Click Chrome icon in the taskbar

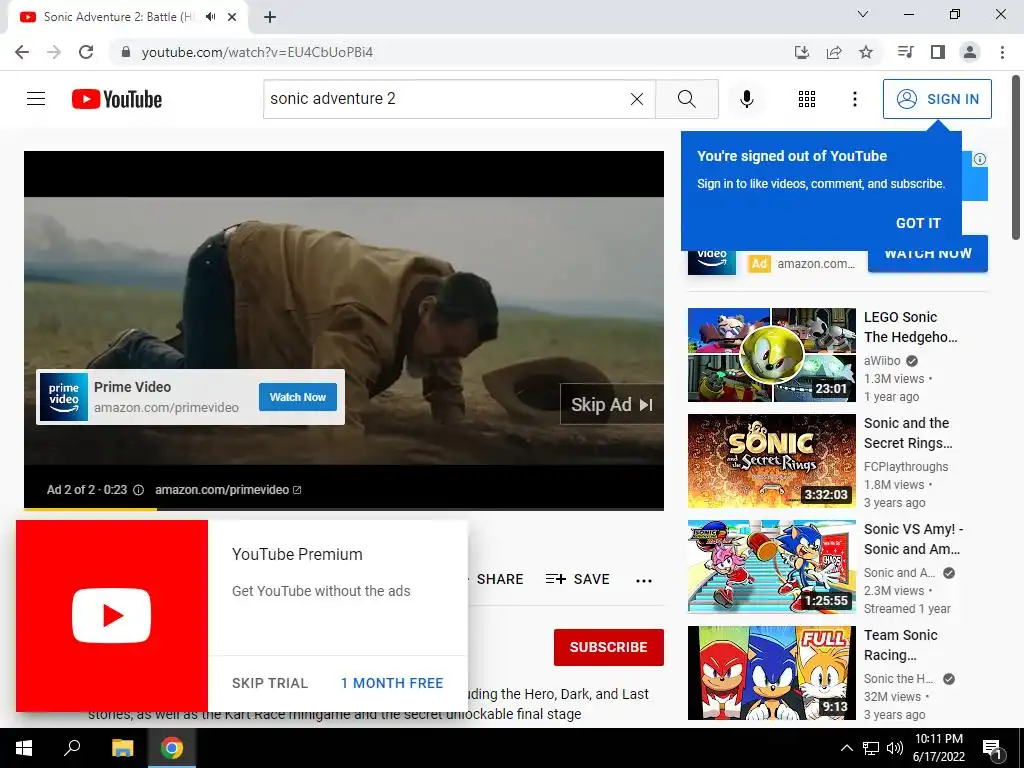172,748
